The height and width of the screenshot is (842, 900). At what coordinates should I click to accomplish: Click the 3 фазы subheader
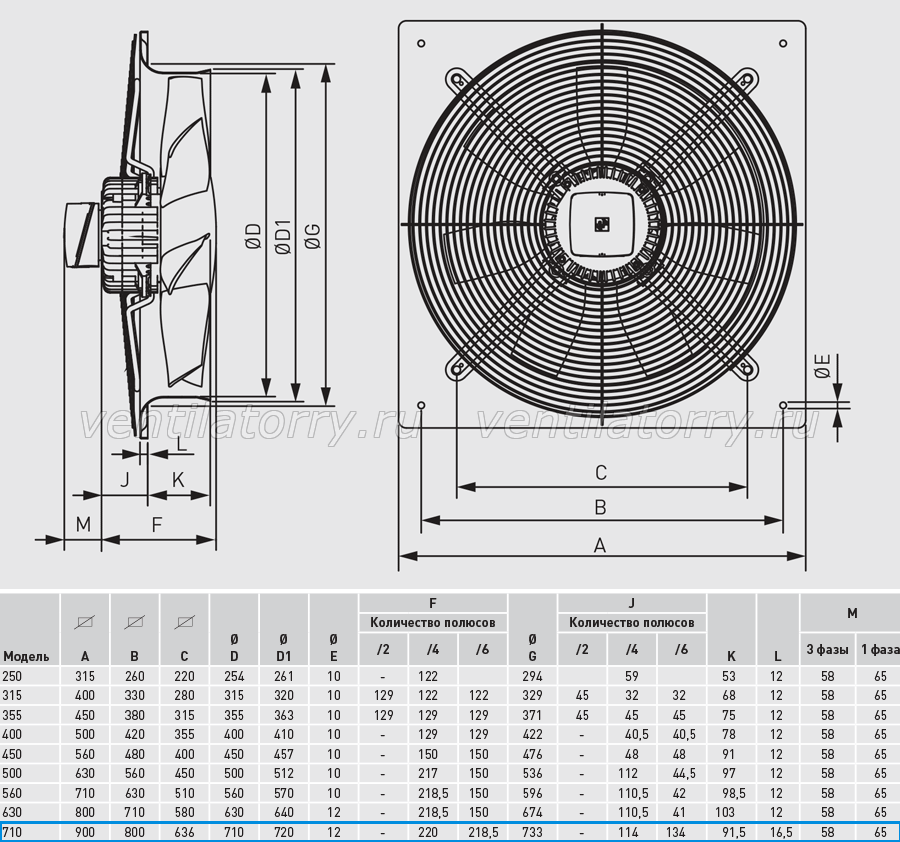[827, 650]
